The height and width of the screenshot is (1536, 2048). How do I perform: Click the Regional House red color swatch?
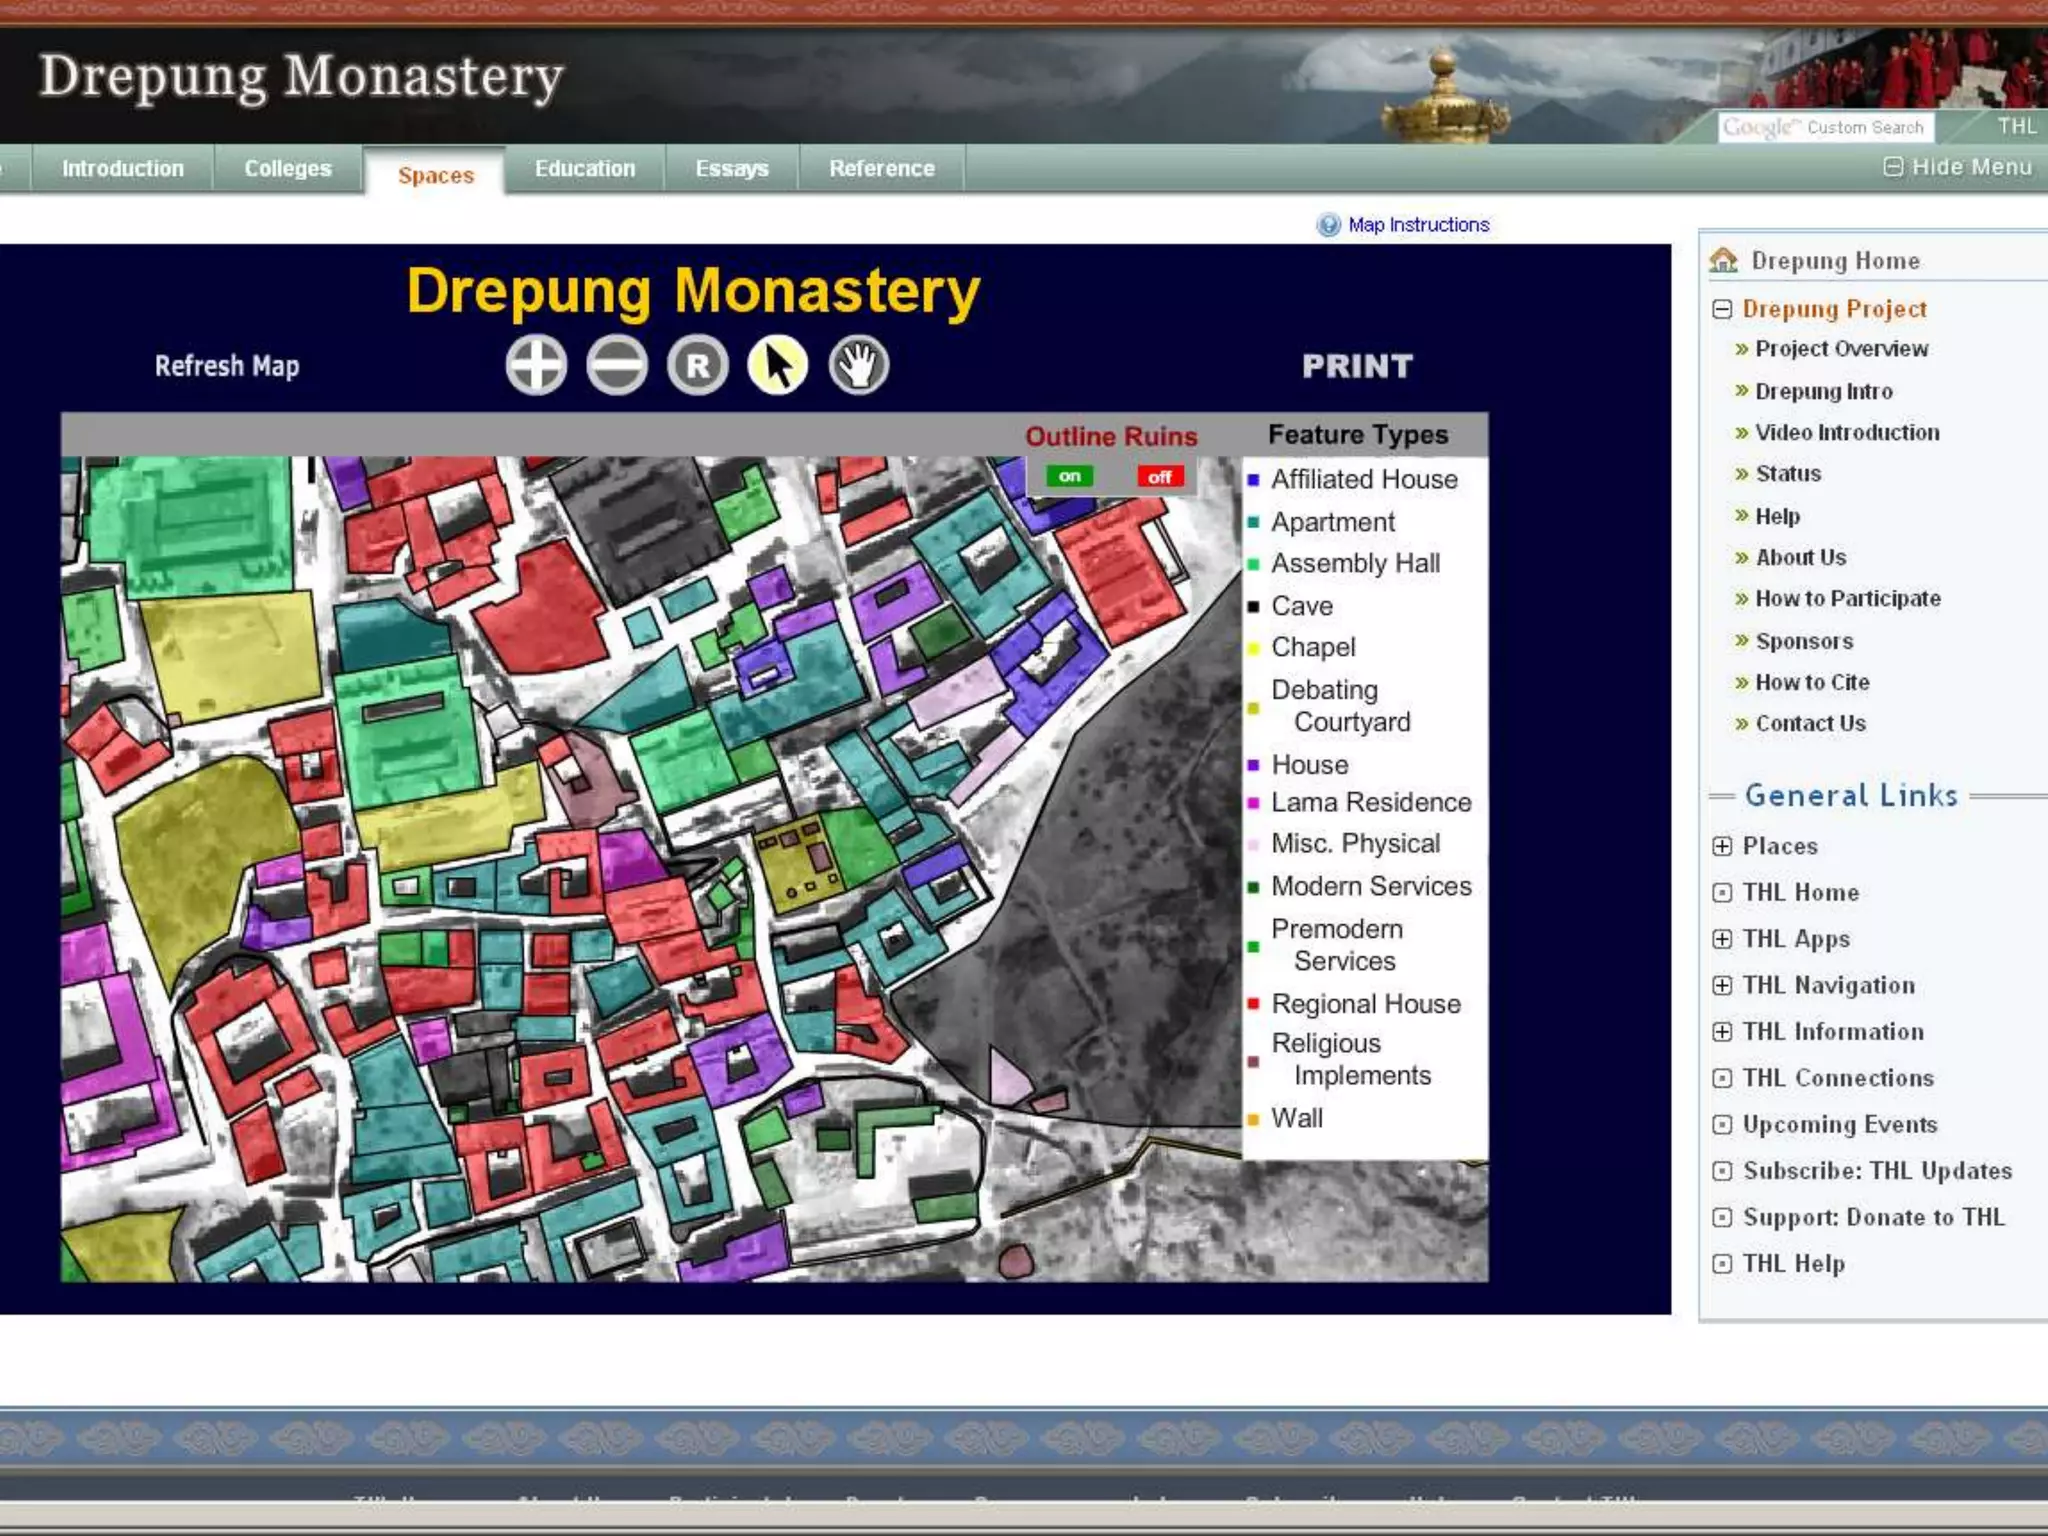tap(1253, 1004)
